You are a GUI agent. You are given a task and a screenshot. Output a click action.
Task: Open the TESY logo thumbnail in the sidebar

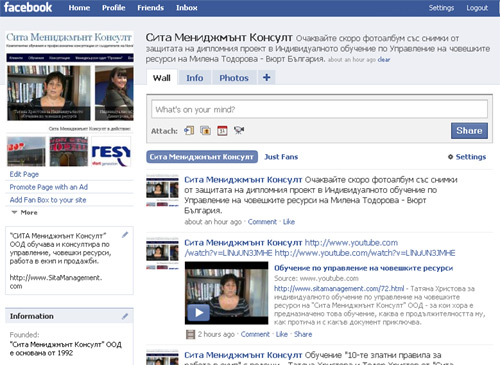(111, 151)
